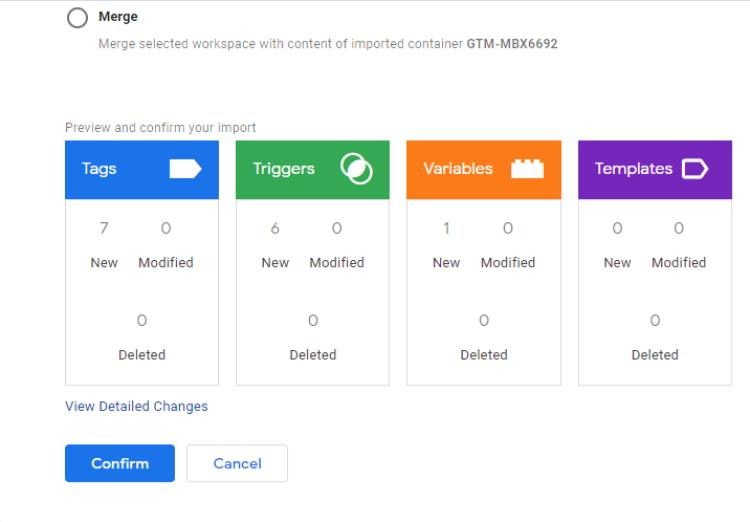
Task: Click the purple Templates card header
Action: click(x=655, y=169)
